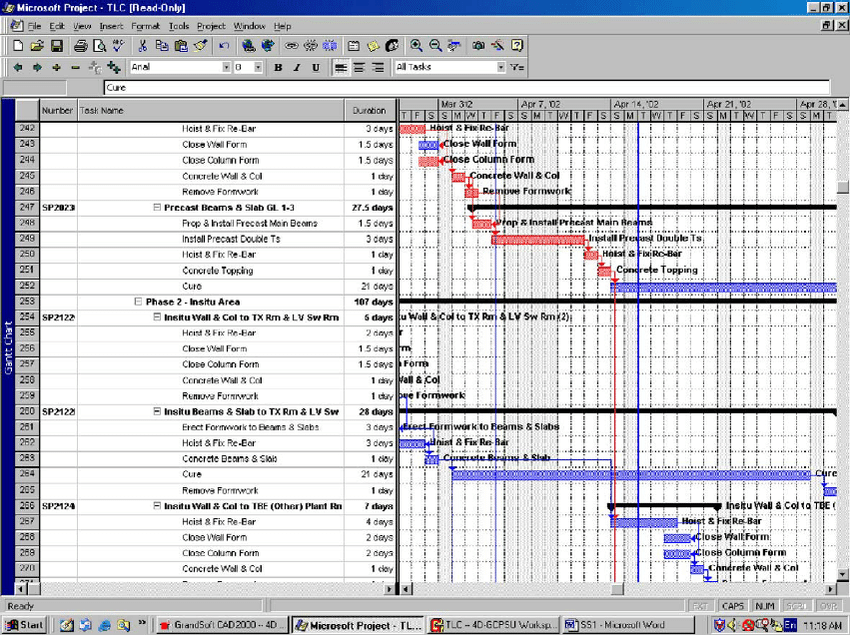Collapse the Phase 2 - Insitu Area group

tap(137, 301)
